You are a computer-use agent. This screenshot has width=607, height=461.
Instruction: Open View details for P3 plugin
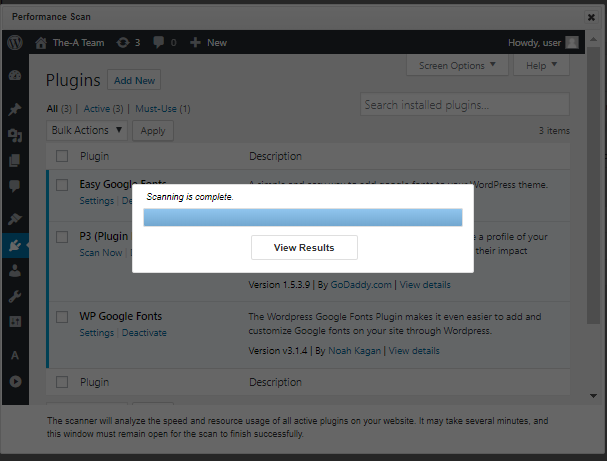coord(425,285)
